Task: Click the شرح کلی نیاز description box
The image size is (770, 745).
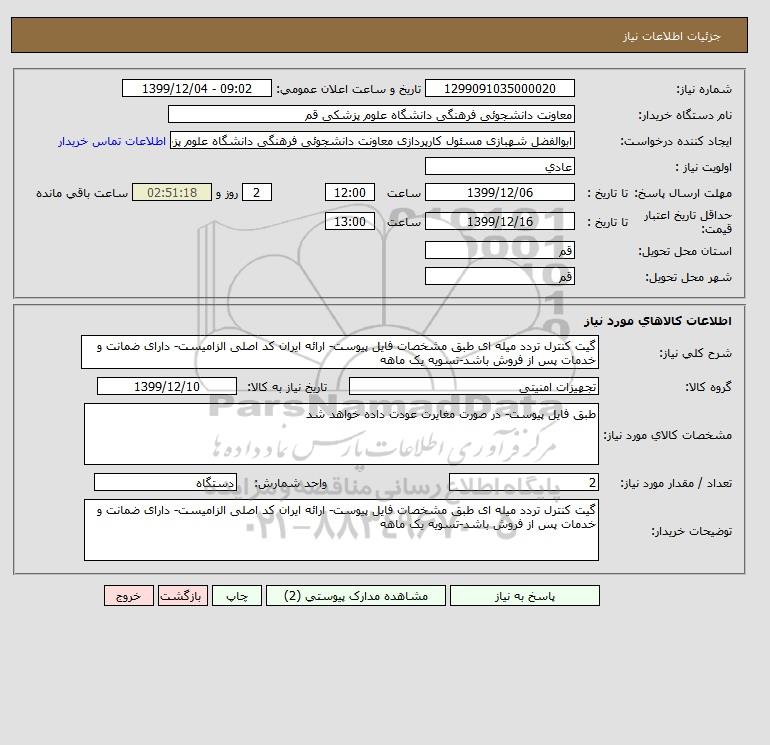Action: point(340,353)
